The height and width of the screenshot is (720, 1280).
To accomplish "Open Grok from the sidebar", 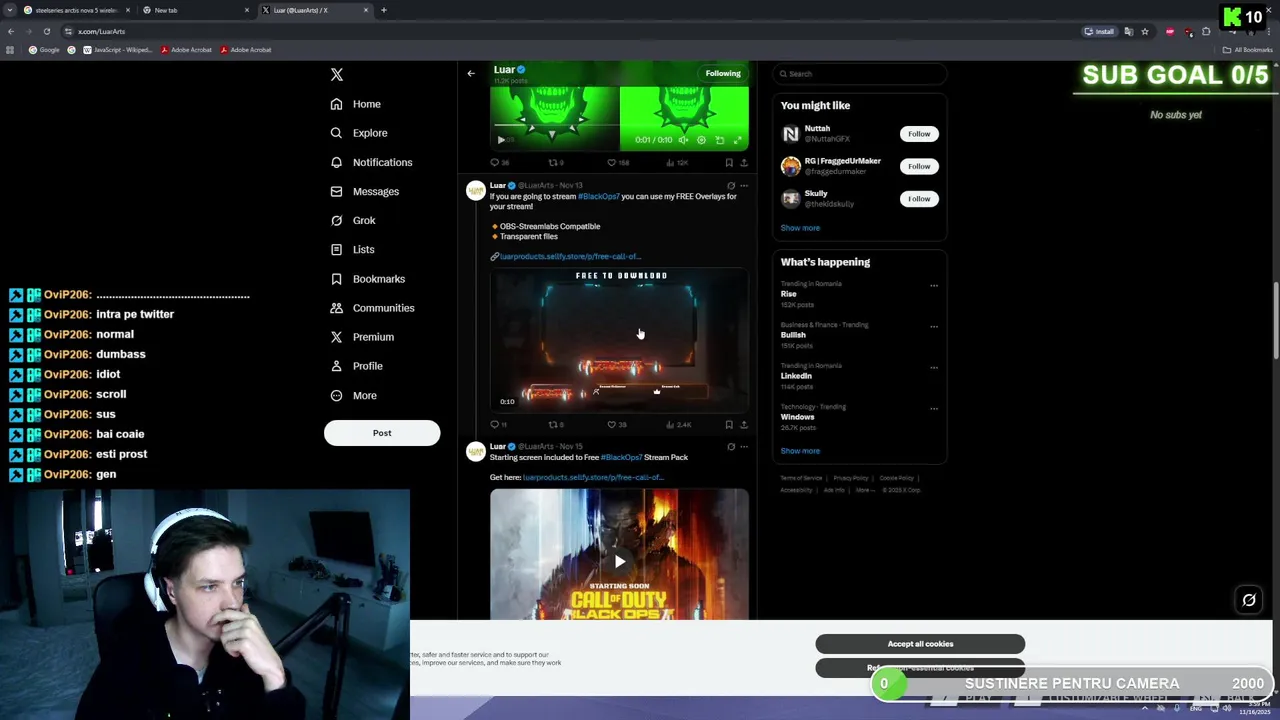I will tap(353, 220).
